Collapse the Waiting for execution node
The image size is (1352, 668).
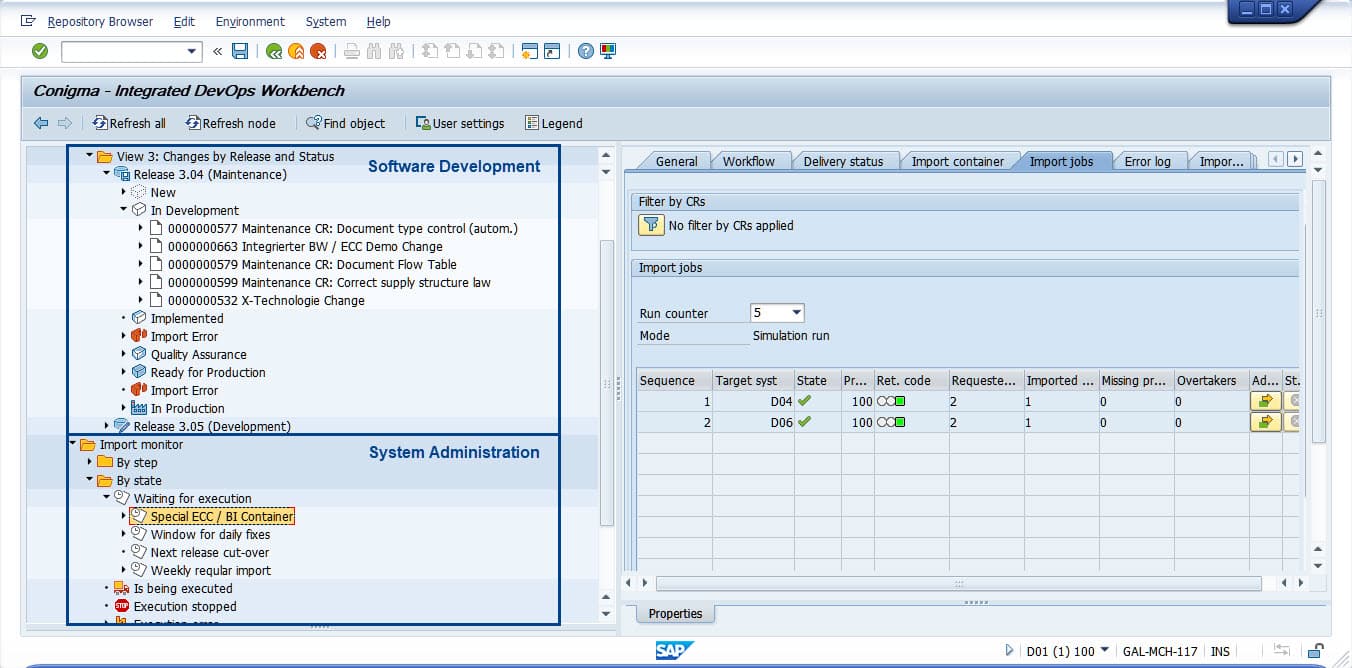[106, 498]
